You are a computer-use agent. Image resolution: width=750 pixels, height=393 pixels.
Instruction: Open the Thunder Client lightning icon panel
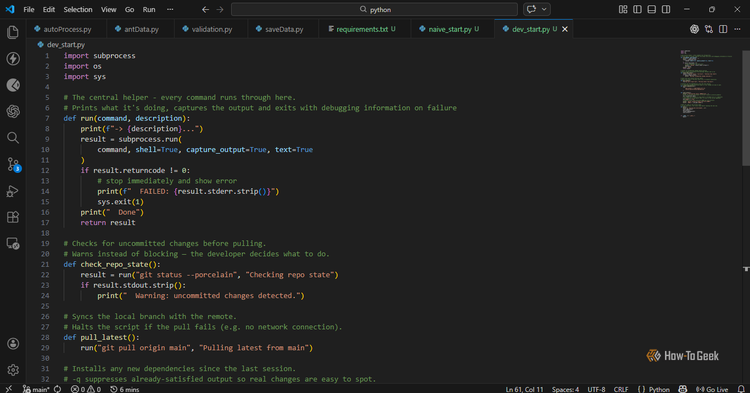pos(13,59)
